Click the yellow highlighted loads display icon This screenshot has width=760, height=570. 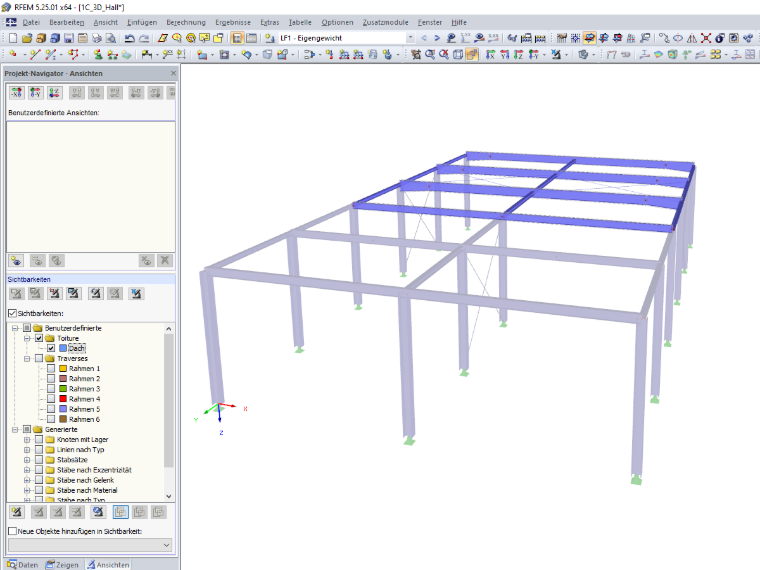pyautogui.click(x=589, y=38)
